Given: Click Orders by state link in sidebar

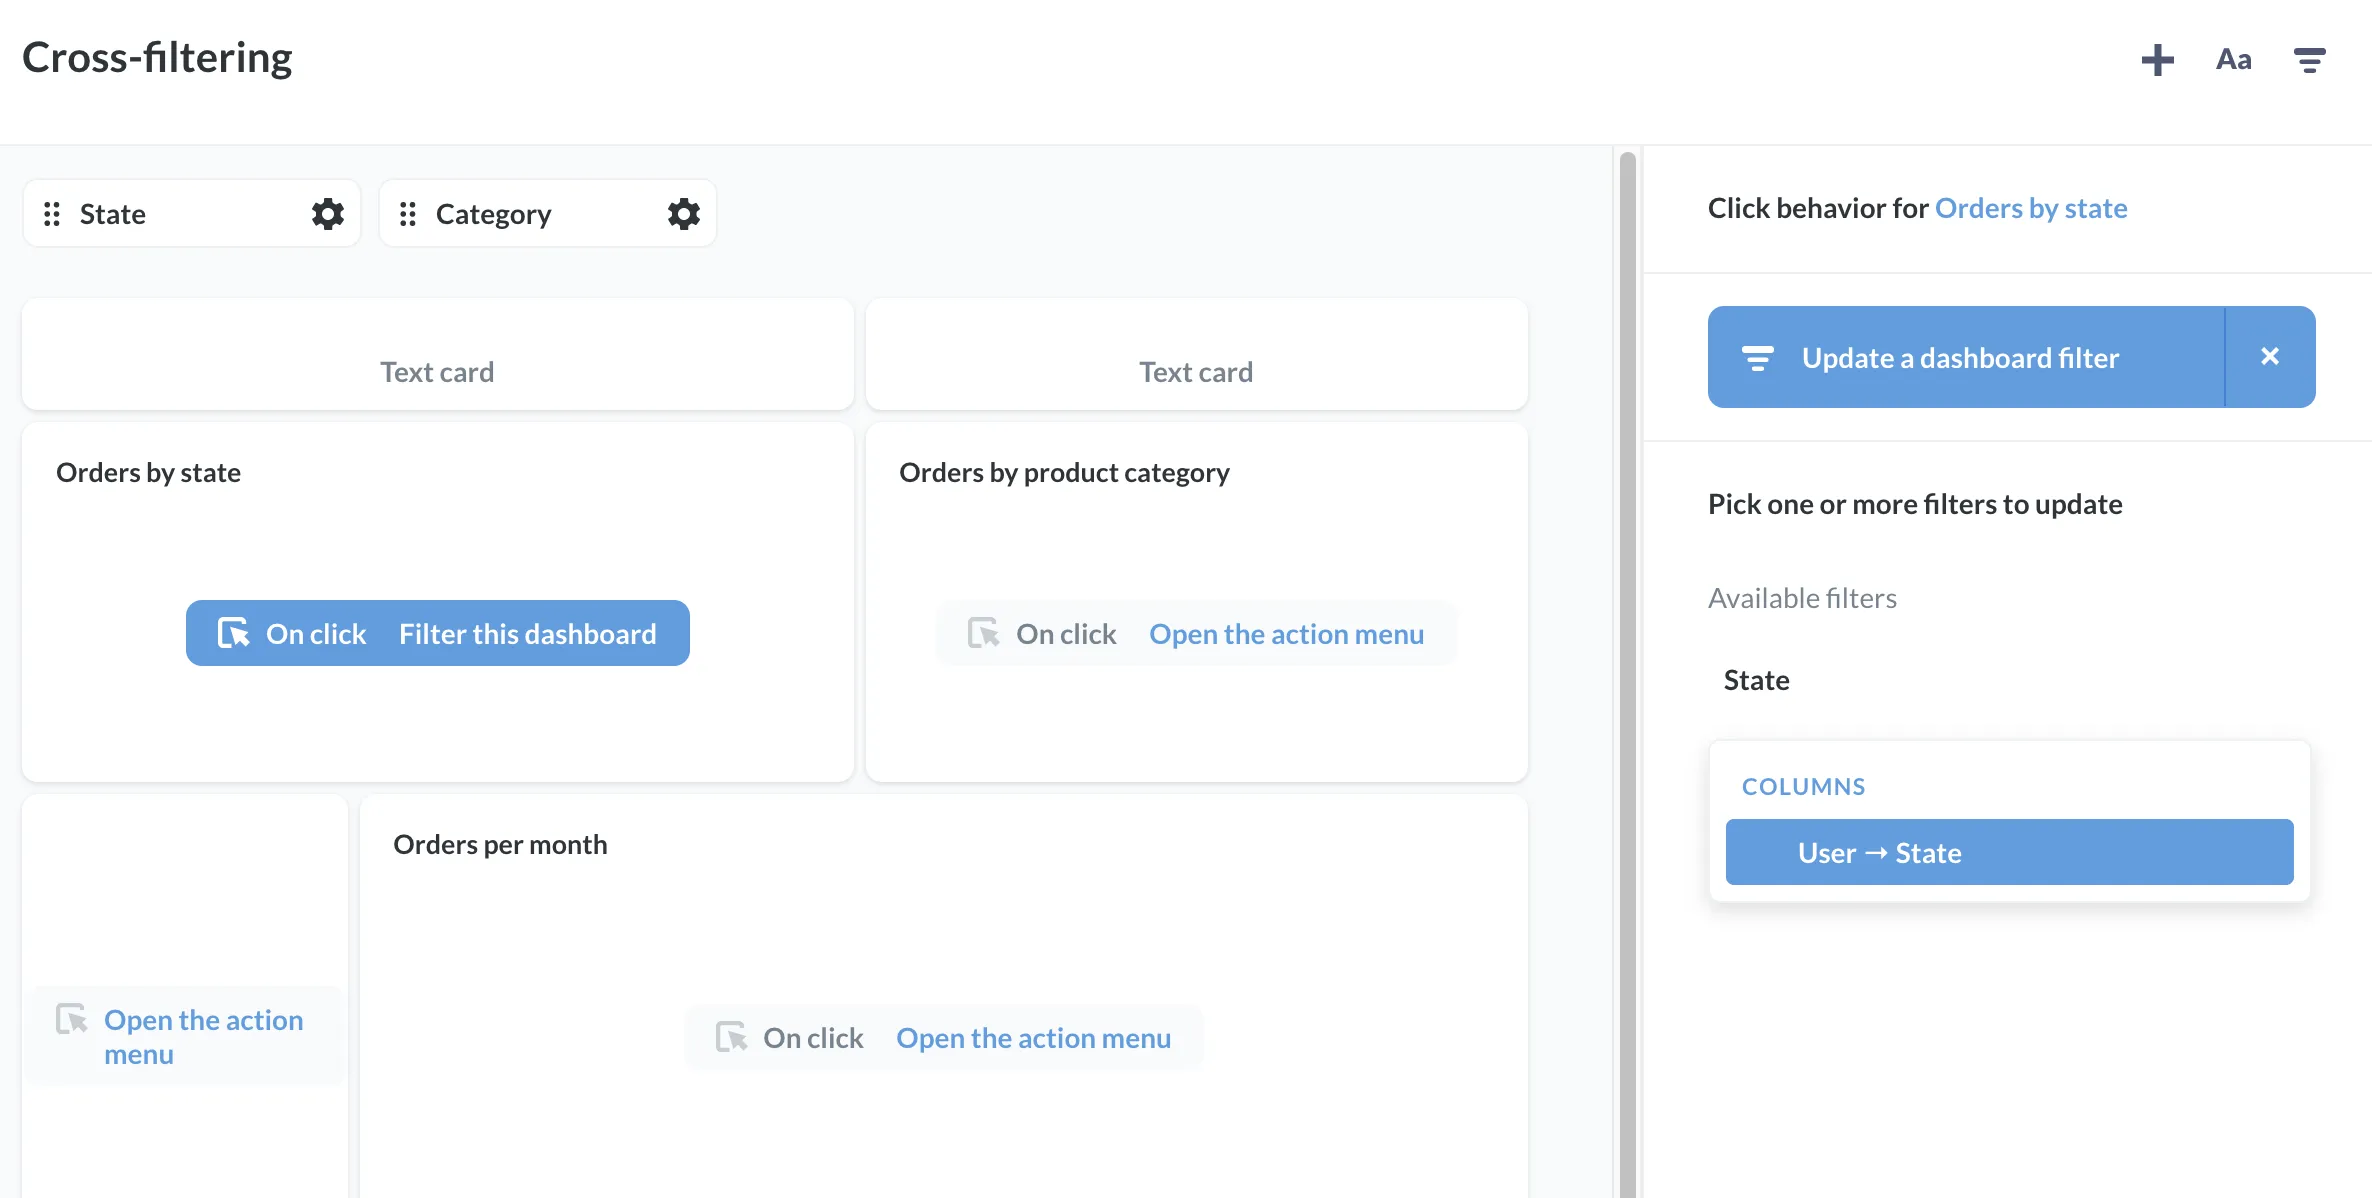Looking at the screenshot, I should point(2030,208).
